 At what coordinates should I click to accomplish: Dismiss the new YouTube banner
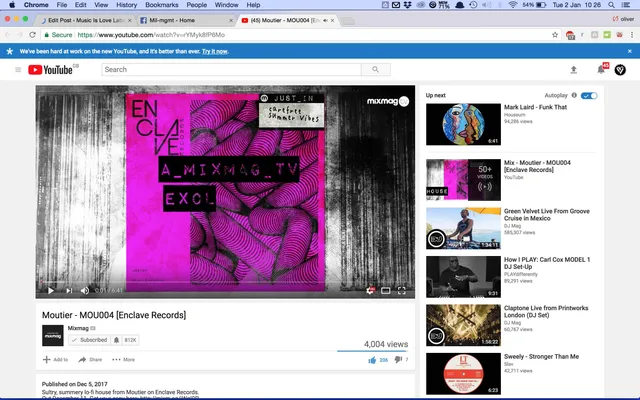[629, 51]
